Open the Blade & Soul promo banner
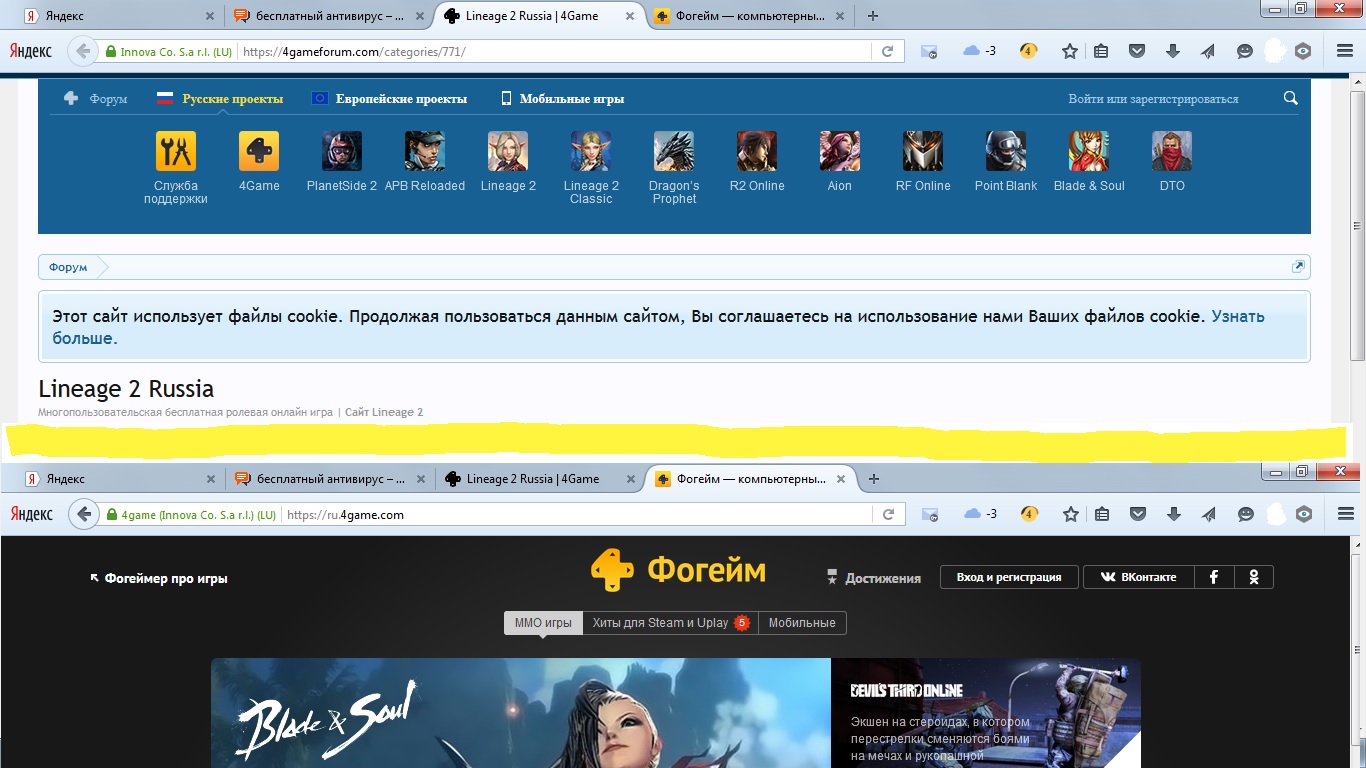This screenshot has height=768, width=1366. point(520,712)
